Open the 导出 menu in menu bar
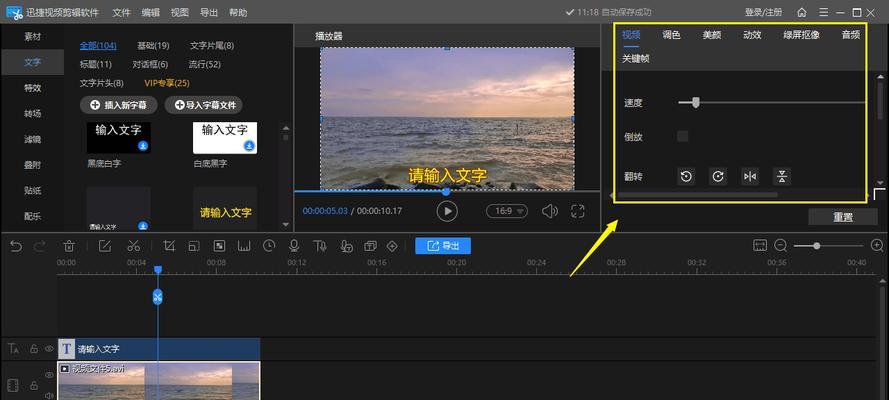The image size is (889, 400). click(209, 12)
